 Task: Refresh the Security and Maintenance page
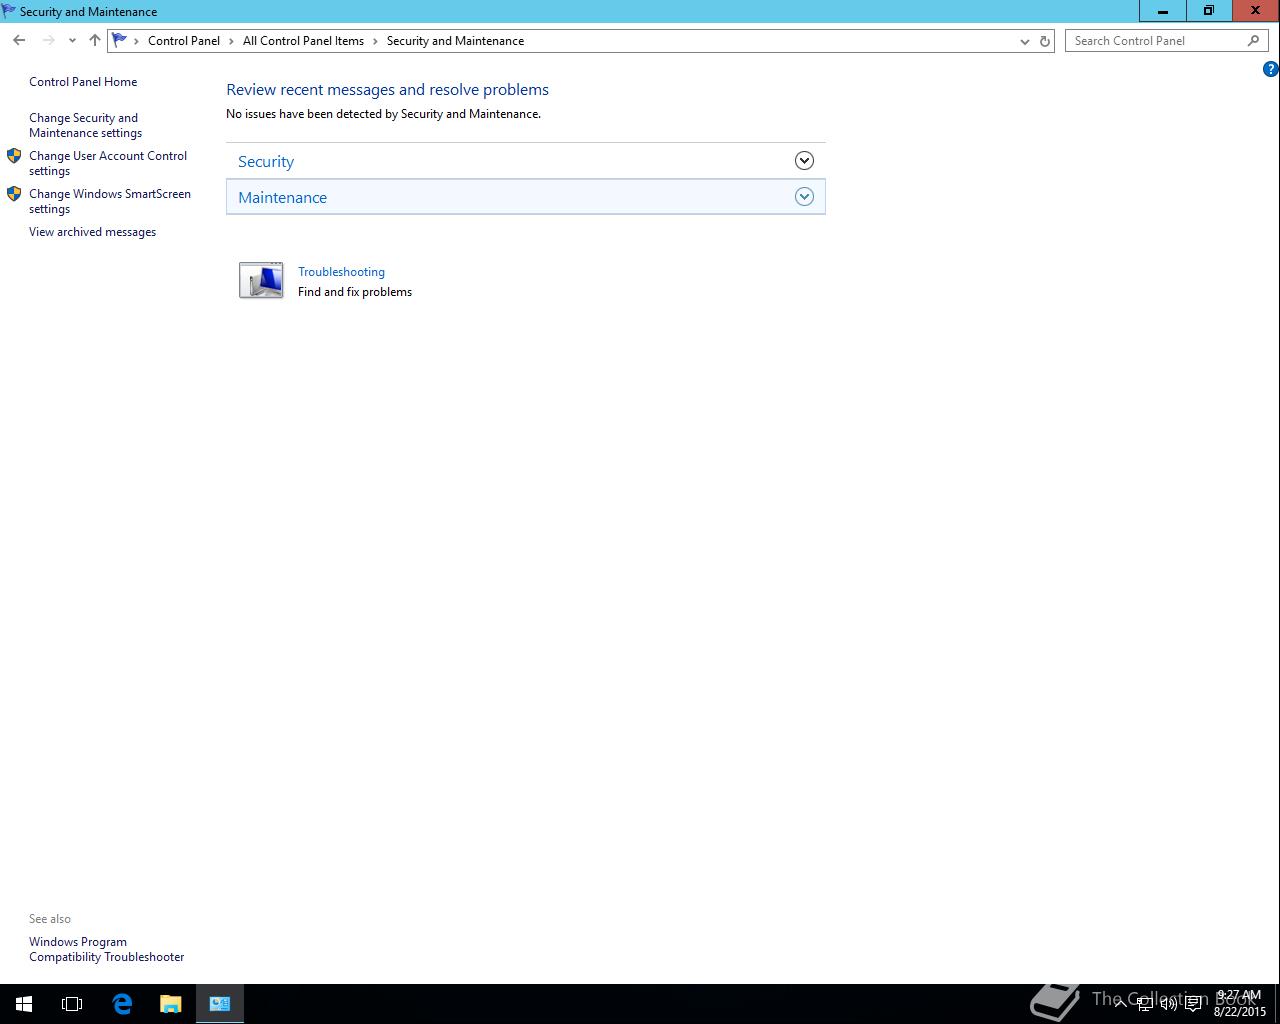coord(1045,41)
